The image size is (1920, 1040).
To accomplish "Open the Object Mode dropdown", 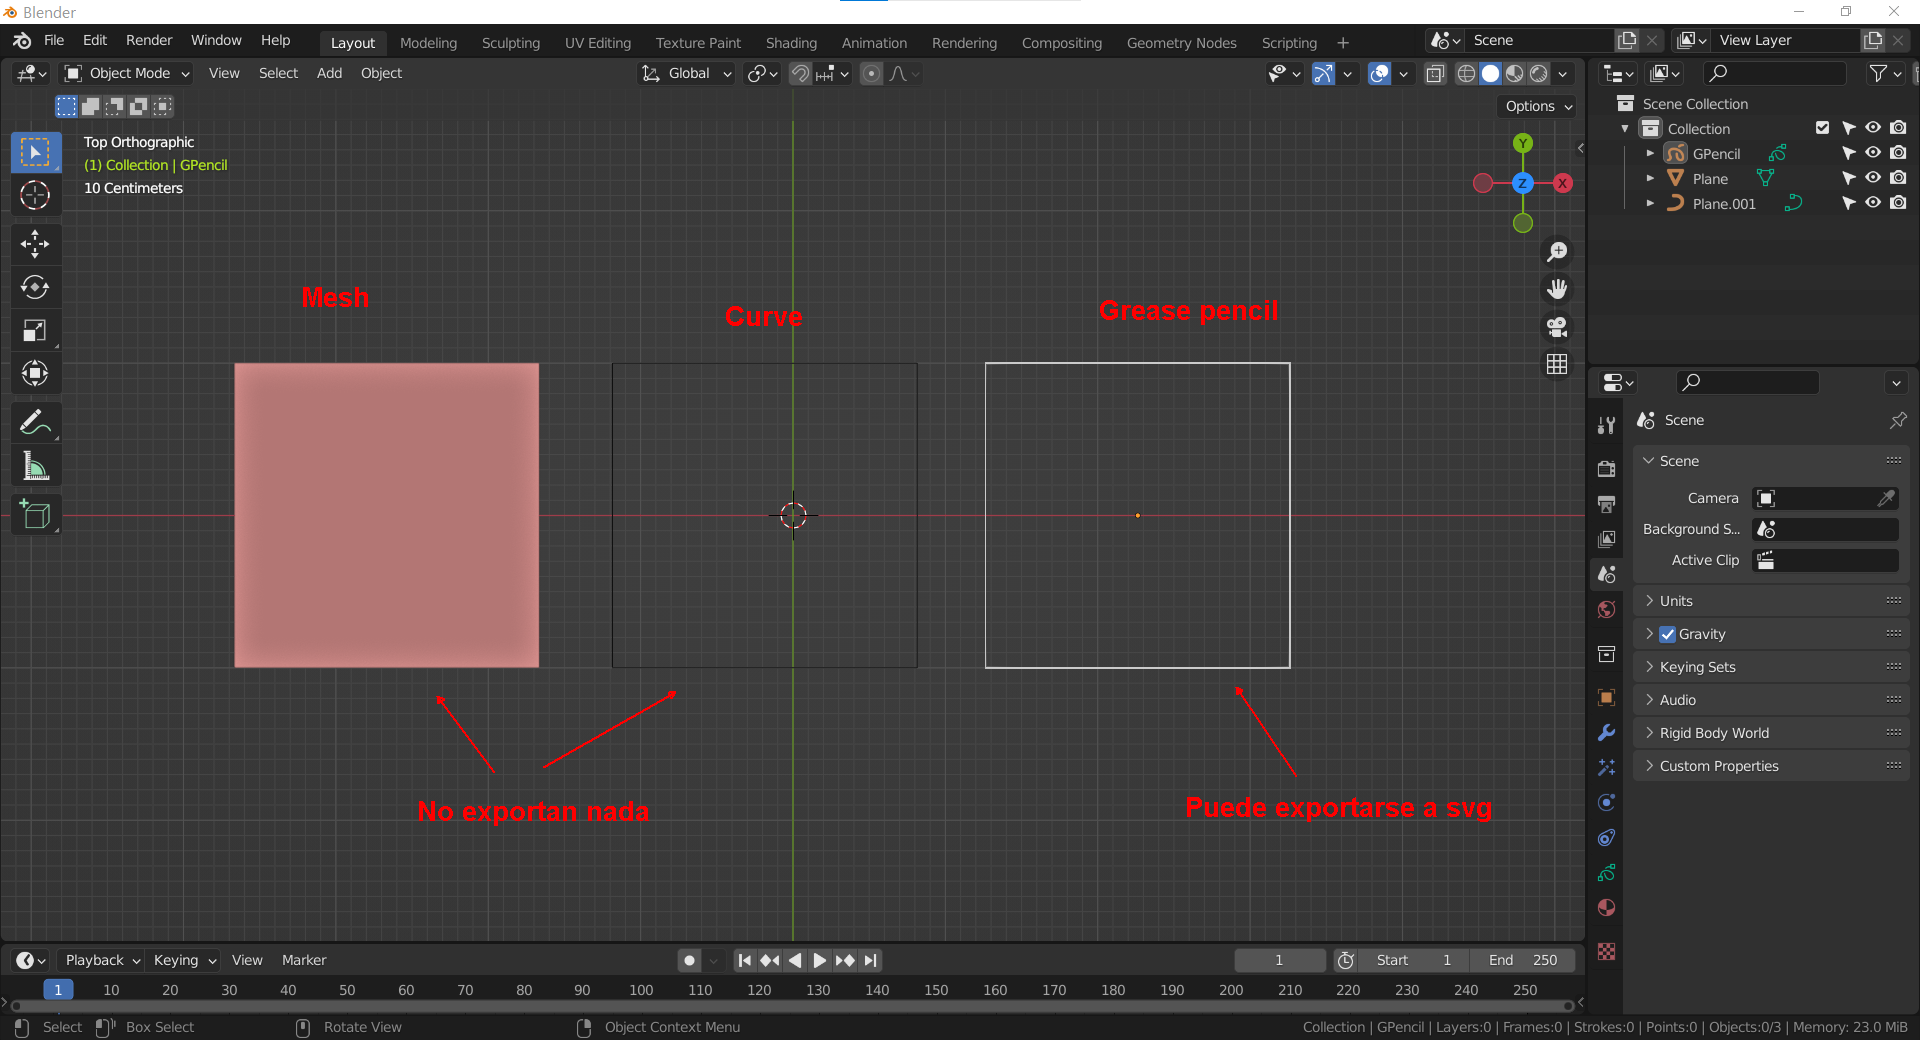I will click(127, 73).
